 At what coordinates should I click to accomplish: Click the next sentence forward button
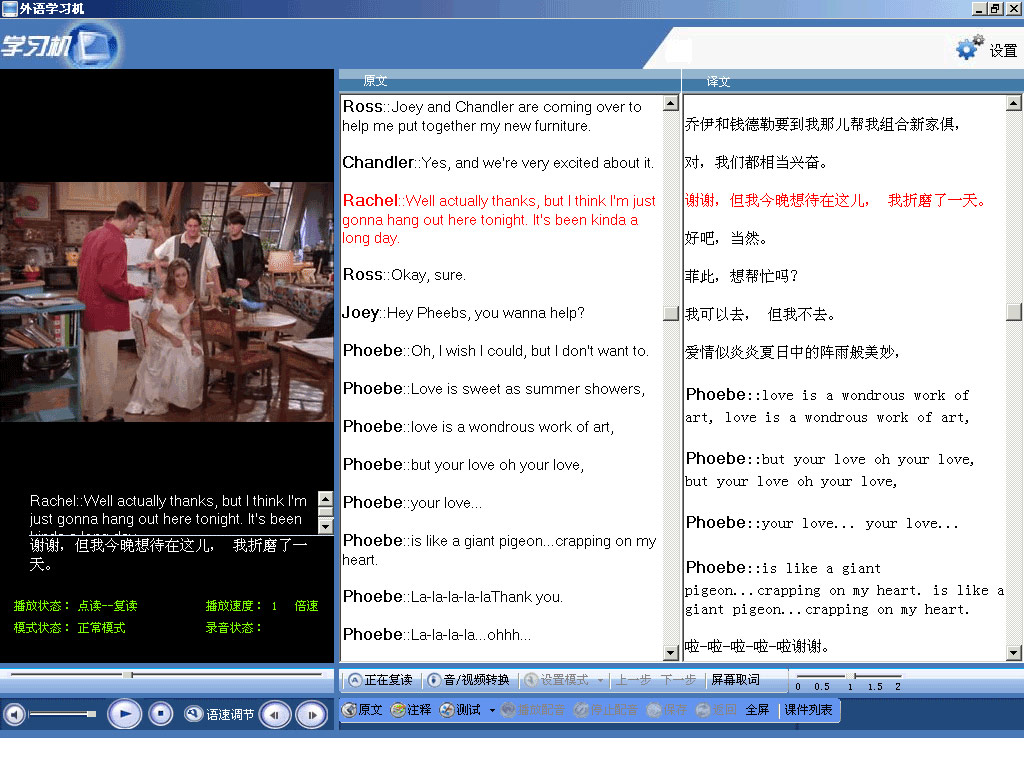(x=311, y=714)
